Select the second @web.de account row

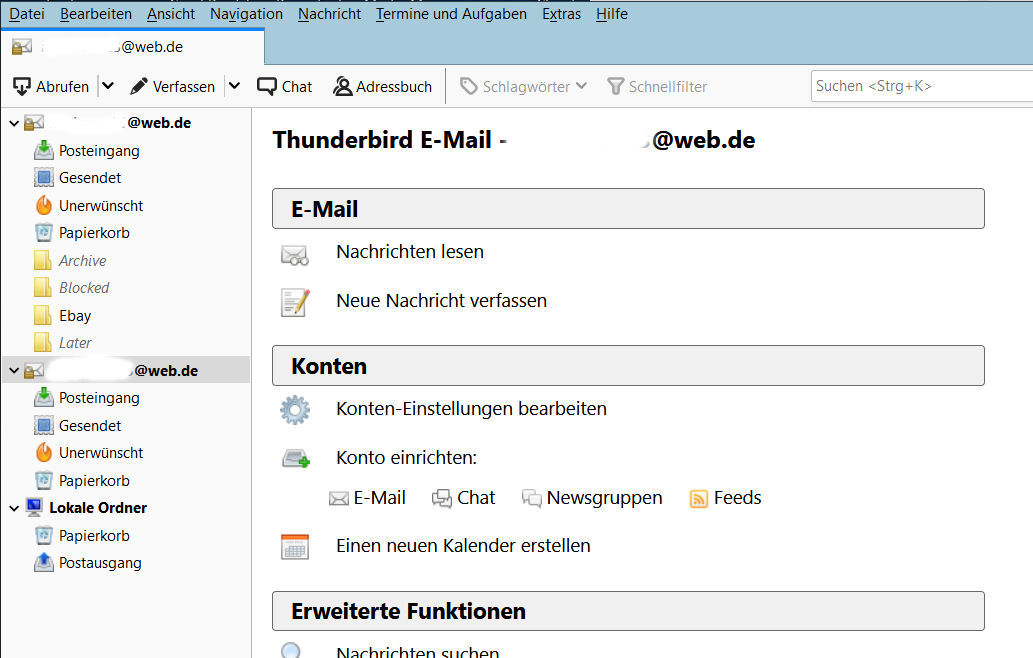pos(126,370)
